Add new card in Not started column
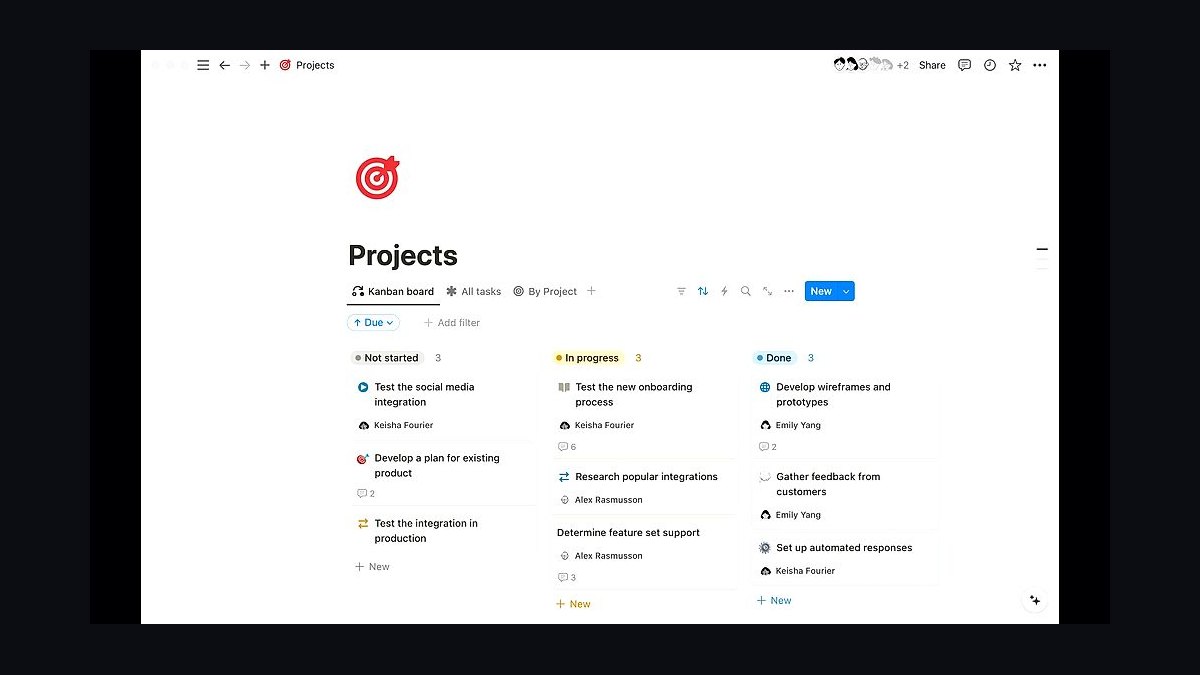The image size is (1200, 675). [x=372, y=567]
